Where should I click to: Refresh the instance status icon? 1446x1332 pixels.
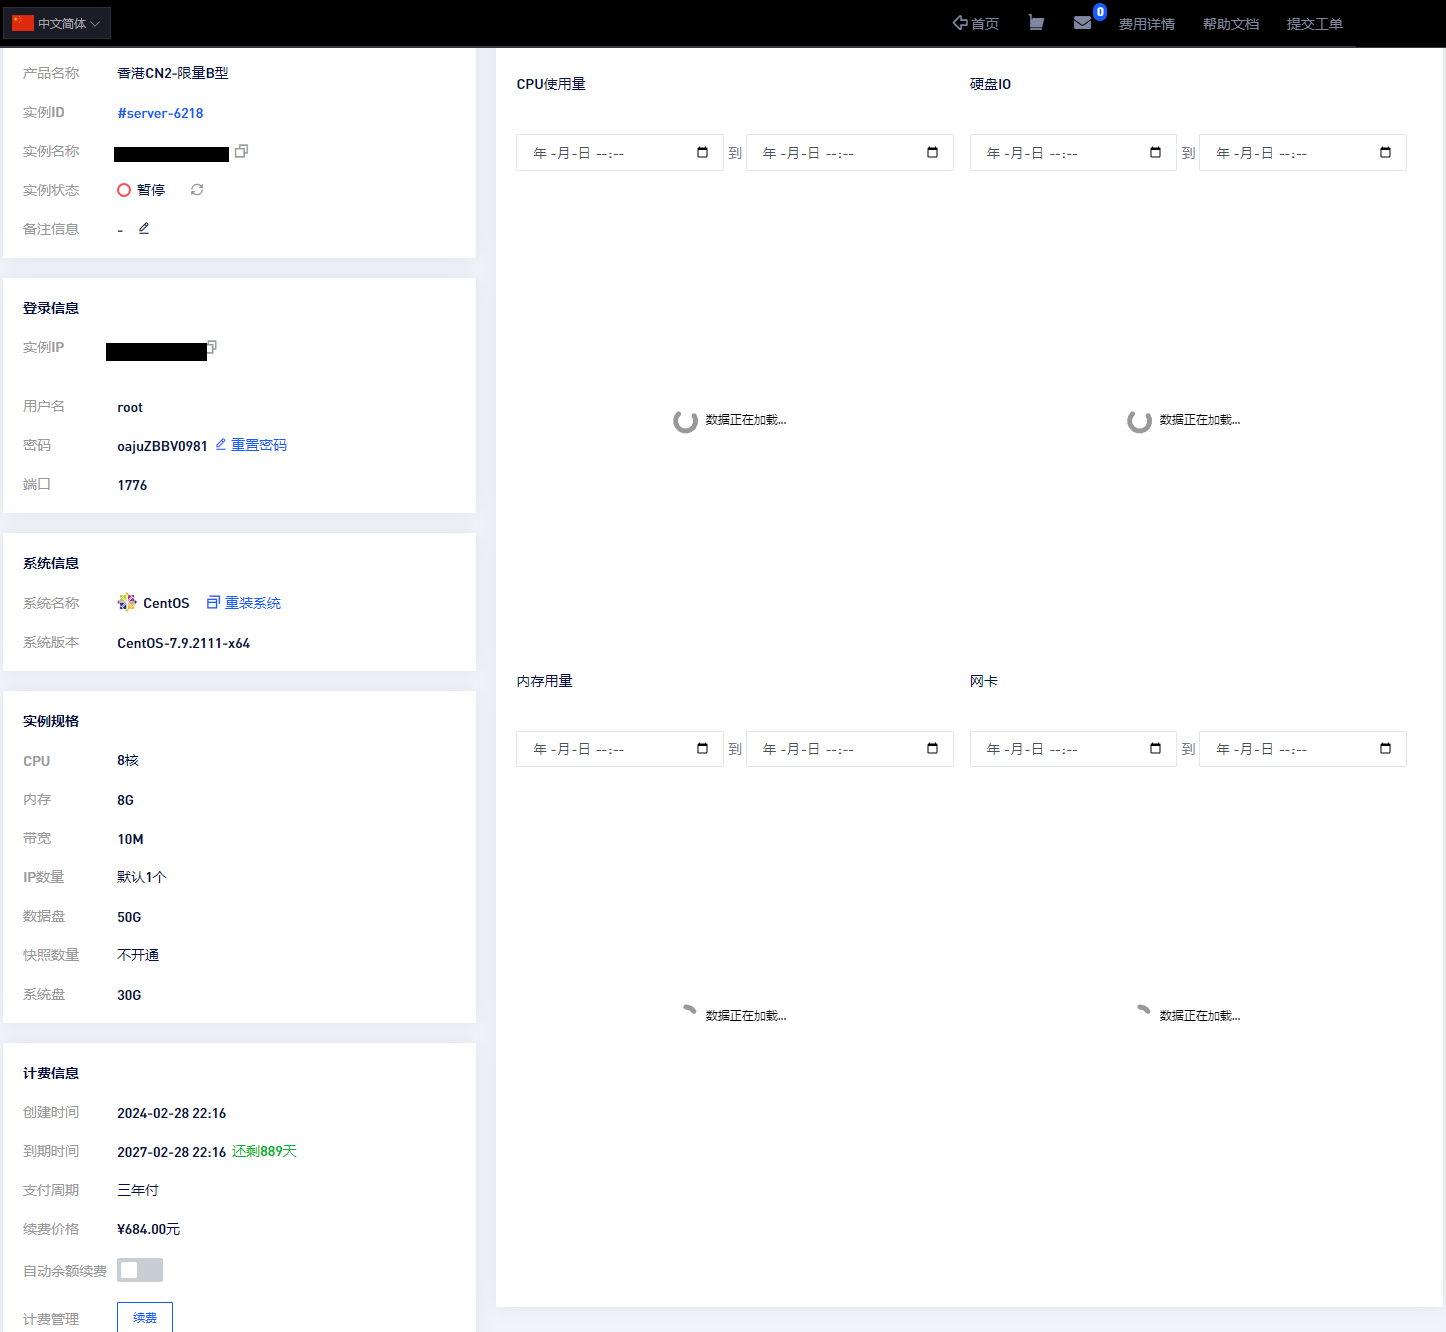[x=197, y=189]
